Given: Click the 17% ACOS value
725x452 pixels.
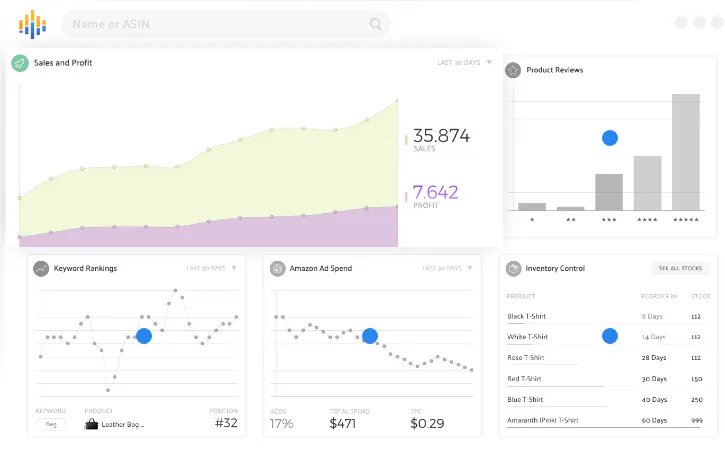Looking at the screenshot, I should click(x=282, y=423).
